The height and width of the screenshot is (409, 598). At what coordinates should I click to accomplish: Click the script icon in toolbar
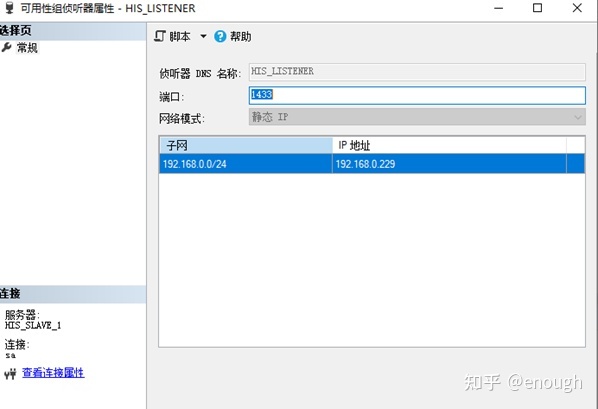point(160,36)
